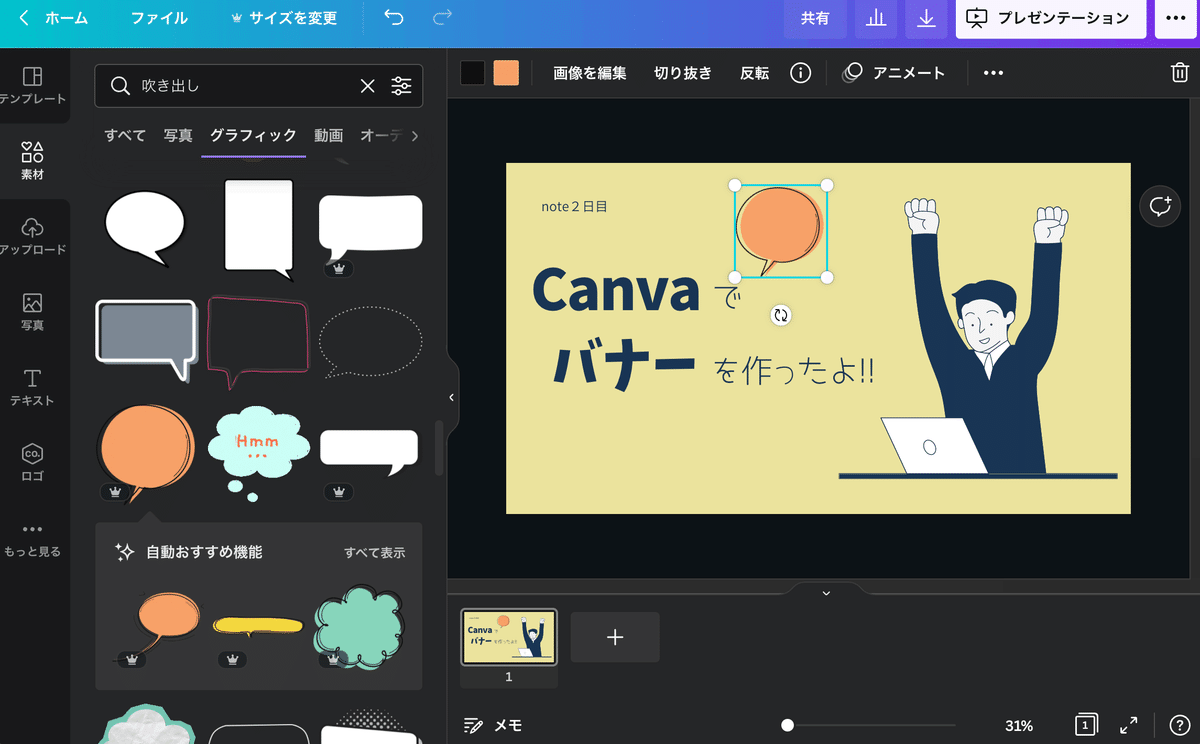1200x744 pixels.
Task: Open the search filter sliders icon
Action: 401,86
